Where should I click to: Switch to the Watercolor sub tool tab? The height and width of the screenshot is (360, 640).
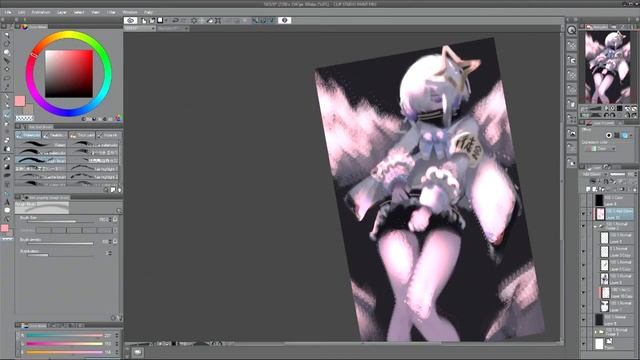click(28, 135)
